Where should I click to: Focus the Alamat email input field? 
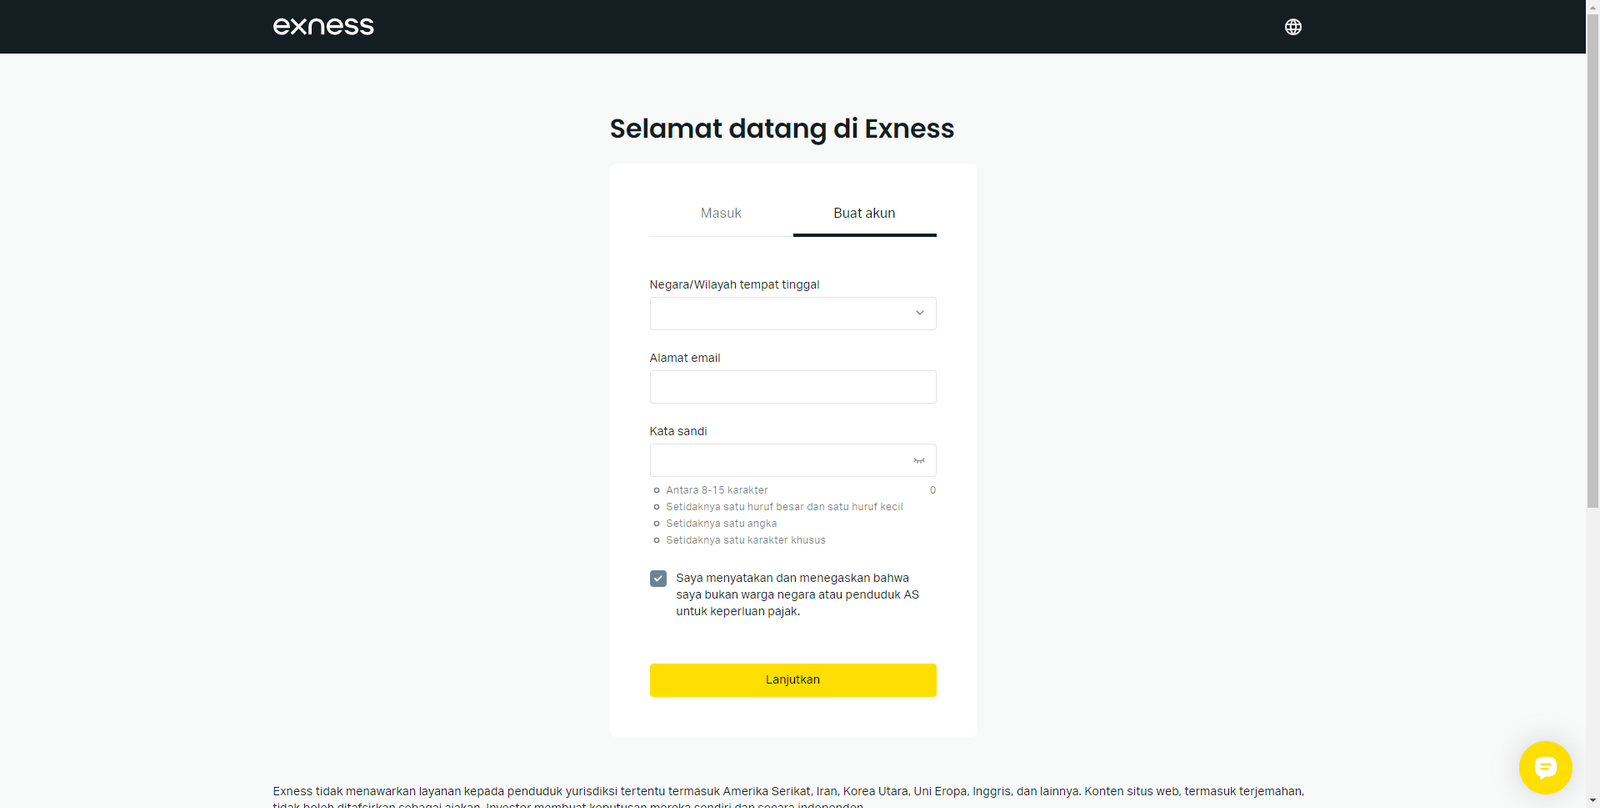point(792,387)
